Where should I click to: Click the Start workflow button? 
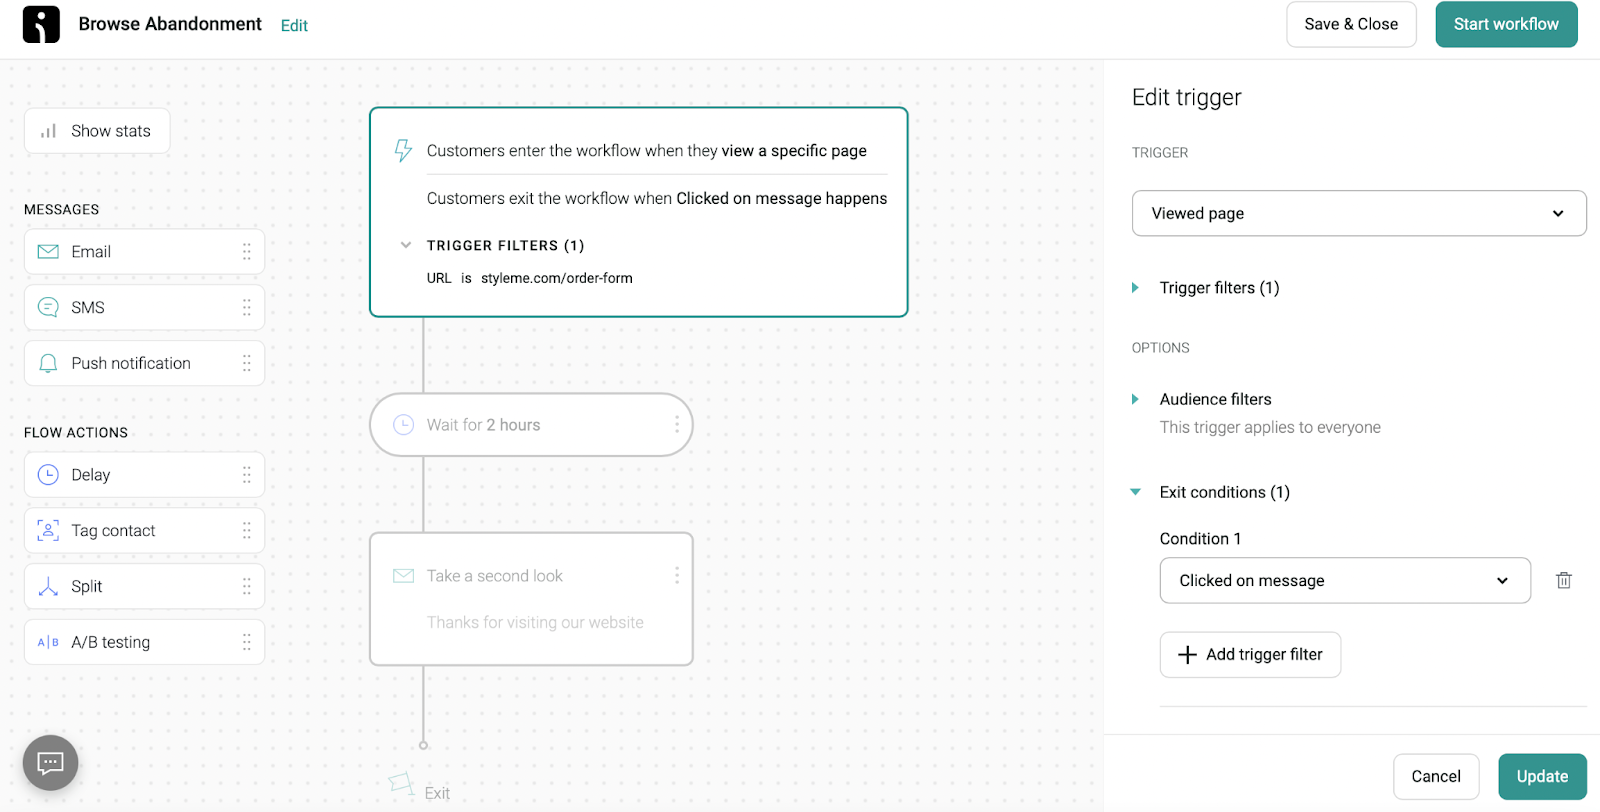coord(1506,24)
